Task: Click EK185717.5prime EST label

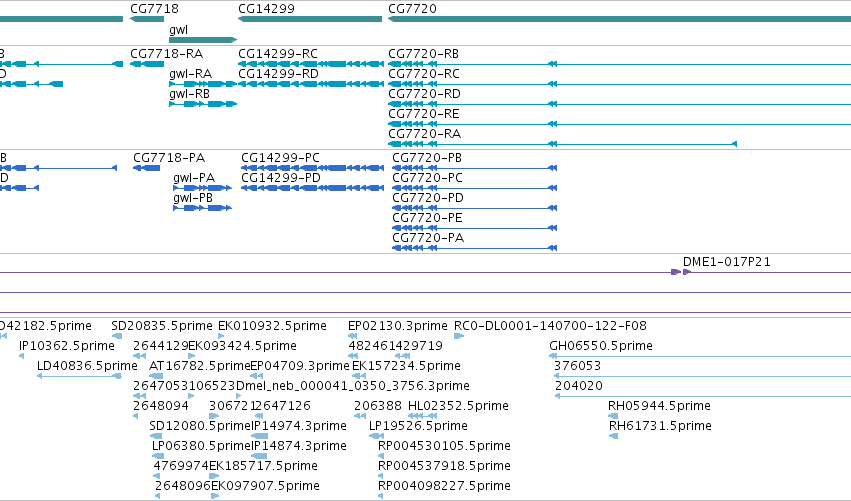Action: pyautogui.click(x=264, y=467)
